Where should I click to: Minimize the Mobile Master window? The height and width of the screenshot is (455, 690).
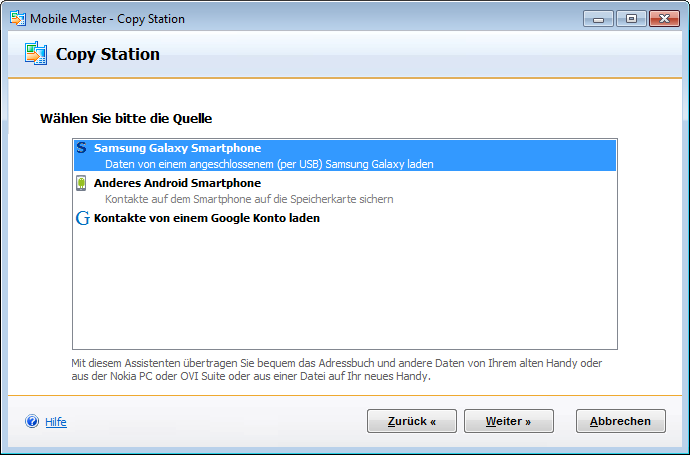click(599, 18)
